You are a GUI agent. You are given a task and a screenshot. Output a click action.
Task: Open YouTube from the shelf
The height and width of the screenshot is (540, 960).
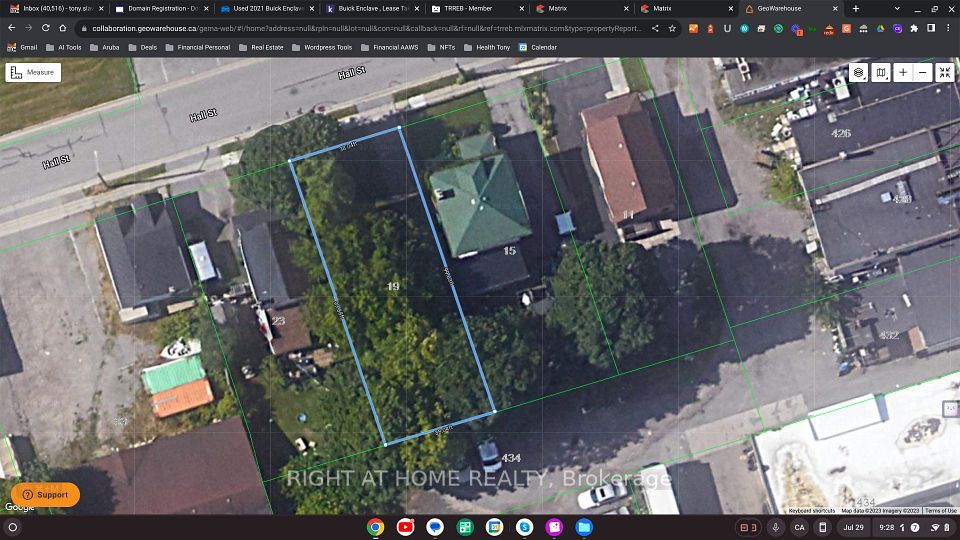tap(405, 527)
